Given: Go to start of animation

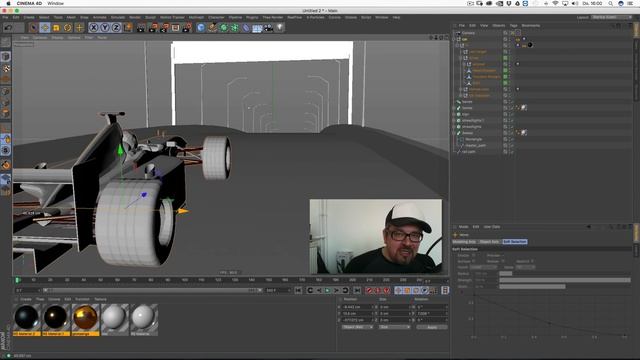Looking at the screenshot, I should pos(298,290).
